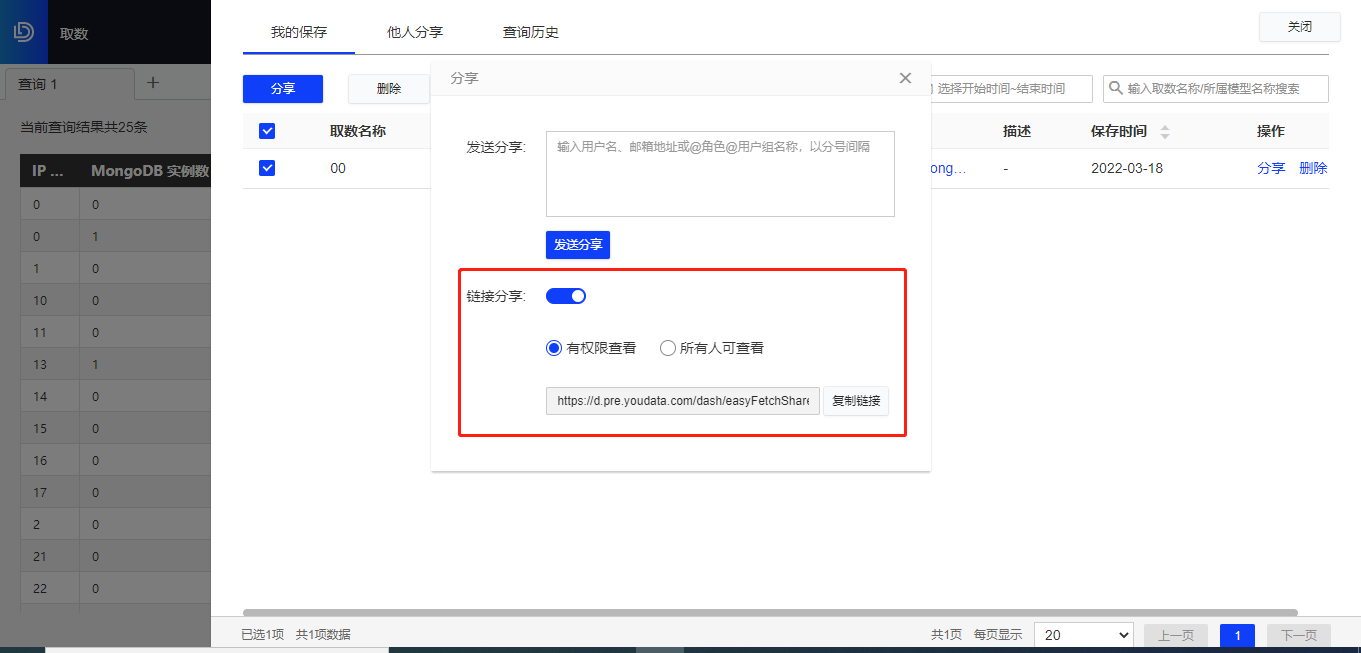1361x653 pixels.
Task: Sort 保存时间 ascending with the up arrow
Action: (x=1163, y=126)
